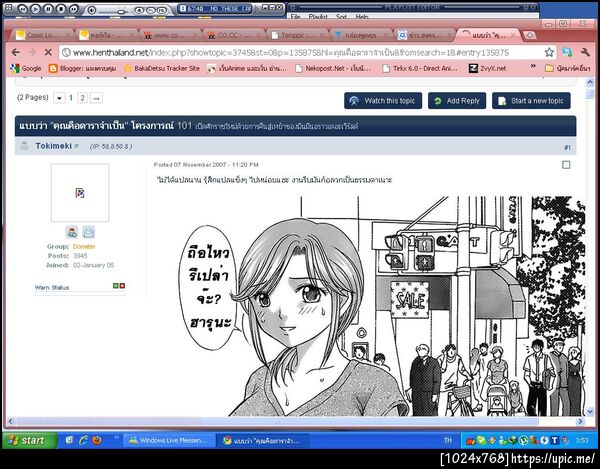Open the Playlist menu in Playlist Editor
The image size is (600, 469).
click(x=318, y=16)
